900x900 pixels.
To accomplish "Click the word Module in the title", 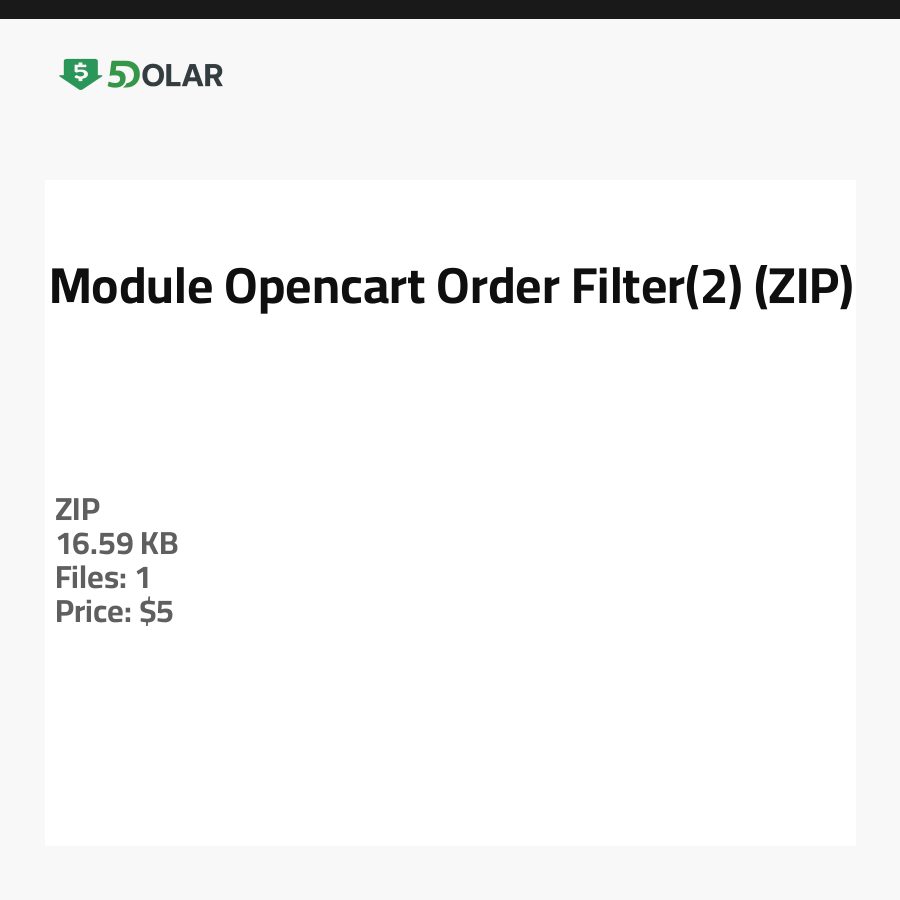I will coord(130,288).
